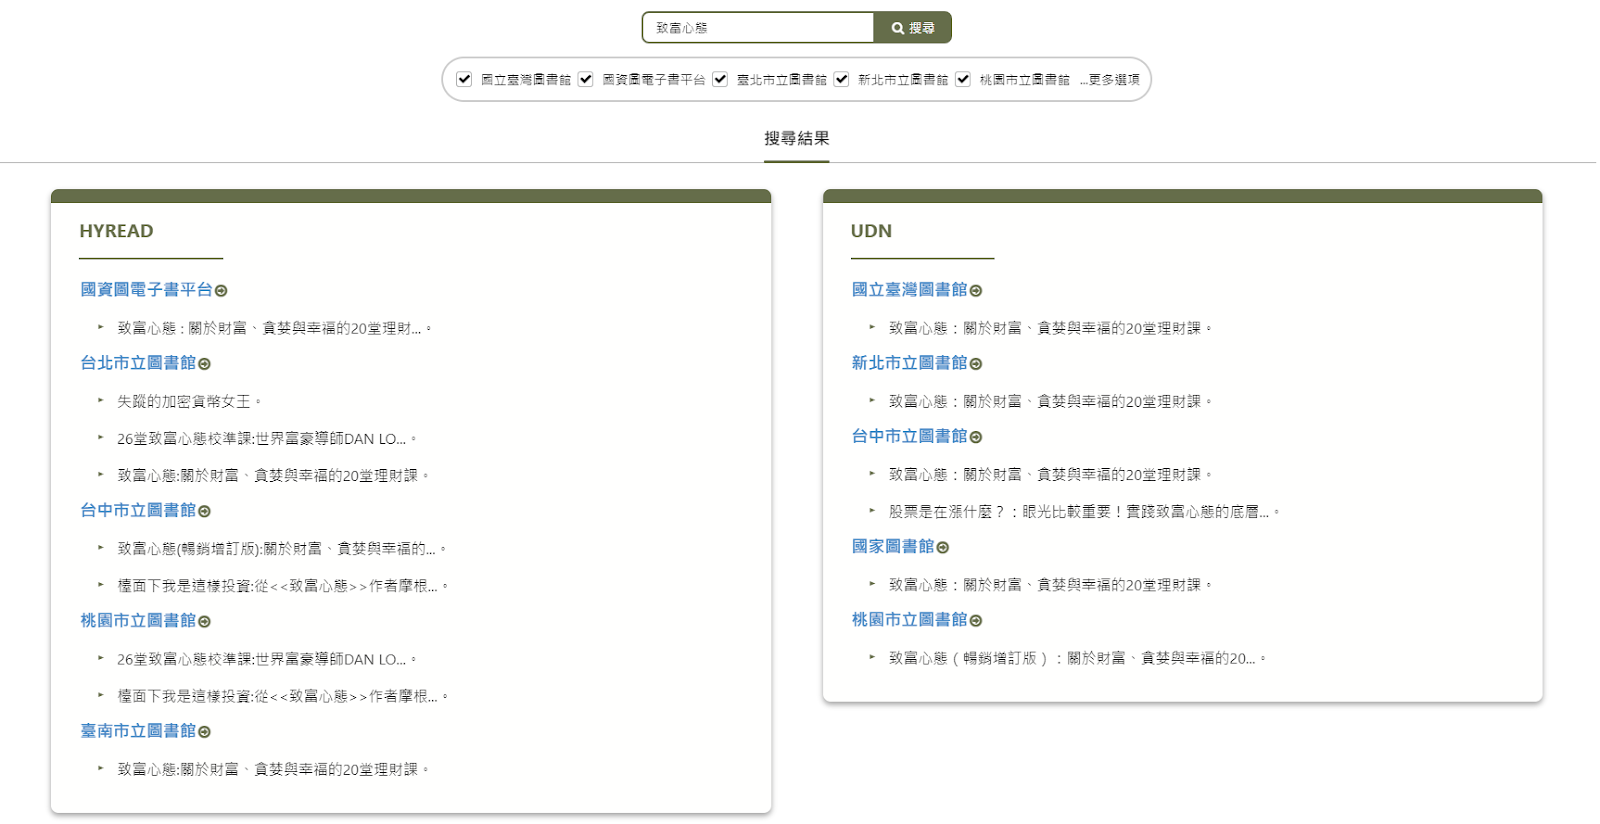This screenshot has height=824, width=1600.
Task: Click arrow icon beside 臺南市立圖書館
Action: [x=204, y=732]
